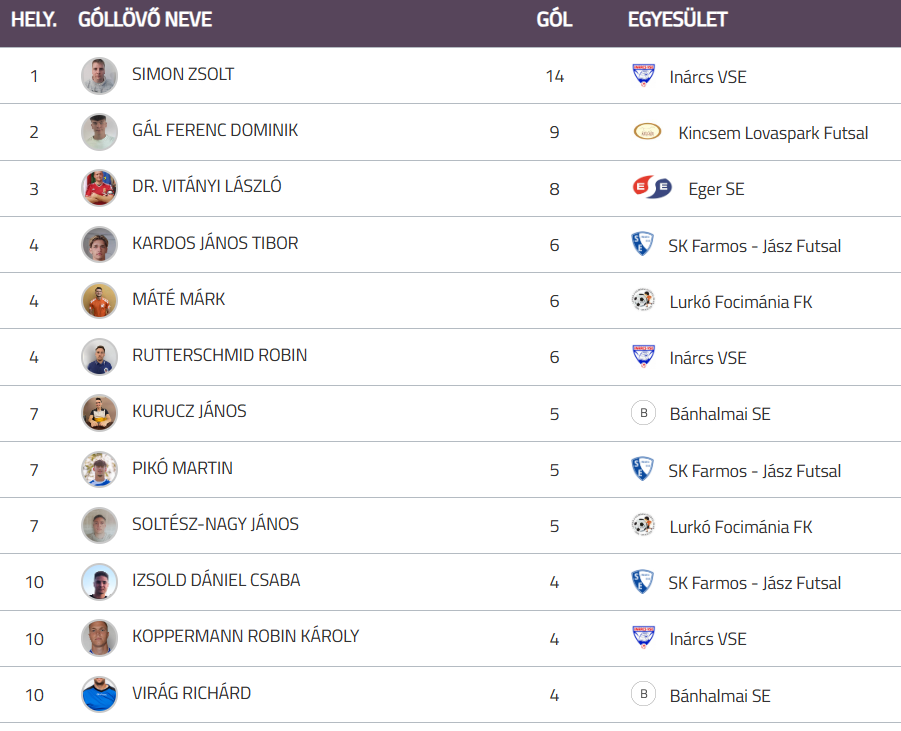Open Máté Márk's avatar picture
This screenshot has width=901, height=731.
coord(99,300)
